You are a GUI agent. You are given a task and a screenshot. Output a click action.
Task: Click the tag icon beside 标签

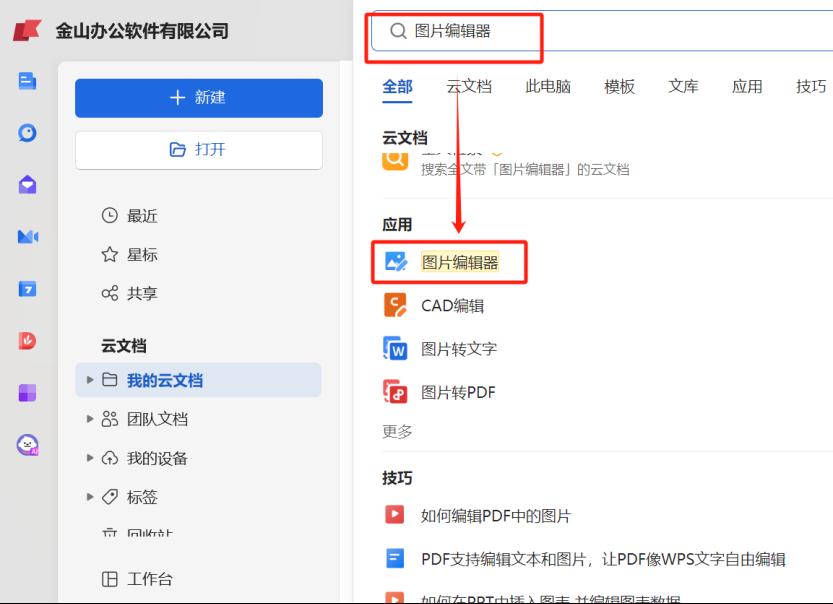pyautogui.click(x=109, y=496)
